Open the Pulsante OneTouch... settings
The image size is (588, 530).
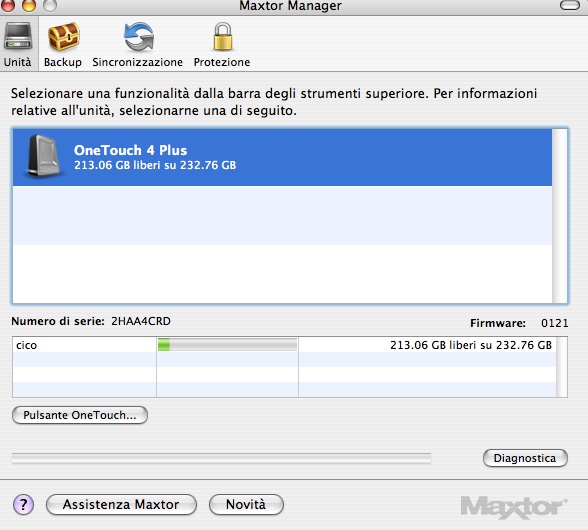[80, 415]
